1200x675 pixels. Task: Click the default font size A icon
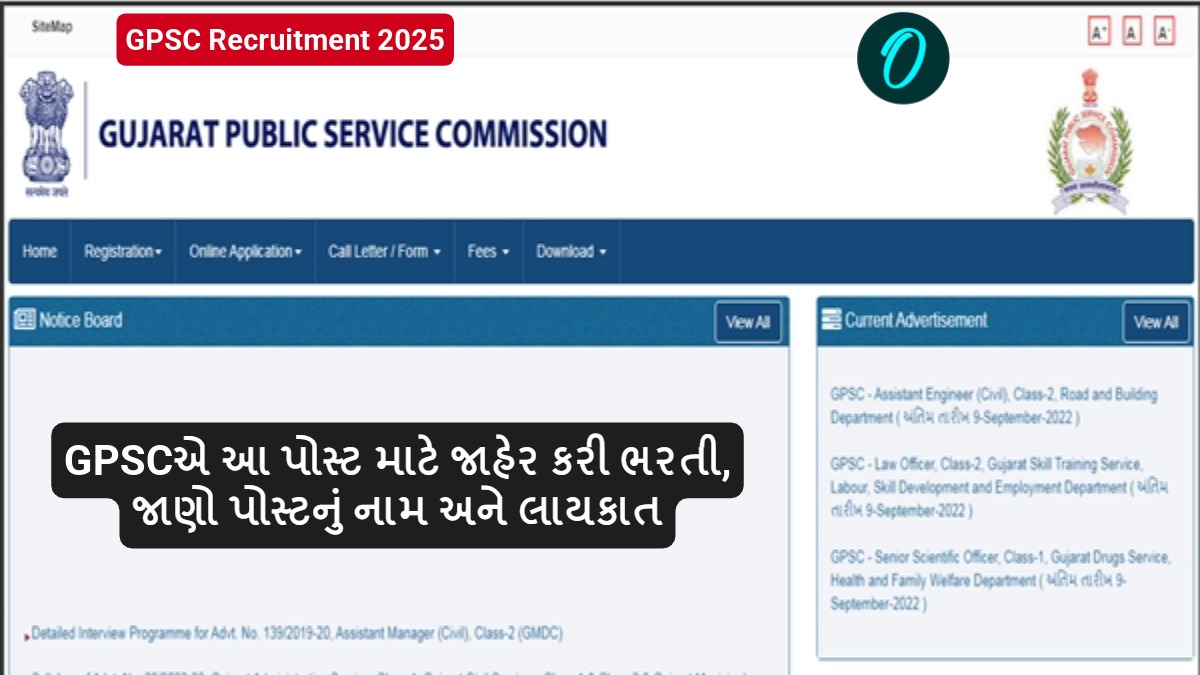coord(1132,32)
